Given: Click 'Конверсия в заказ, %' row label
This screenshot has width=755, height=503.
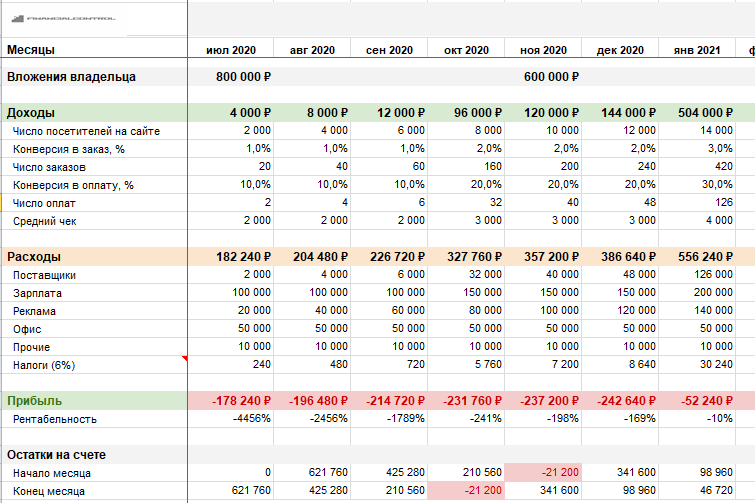Looking at the screenshot, I should pos(69,149).
